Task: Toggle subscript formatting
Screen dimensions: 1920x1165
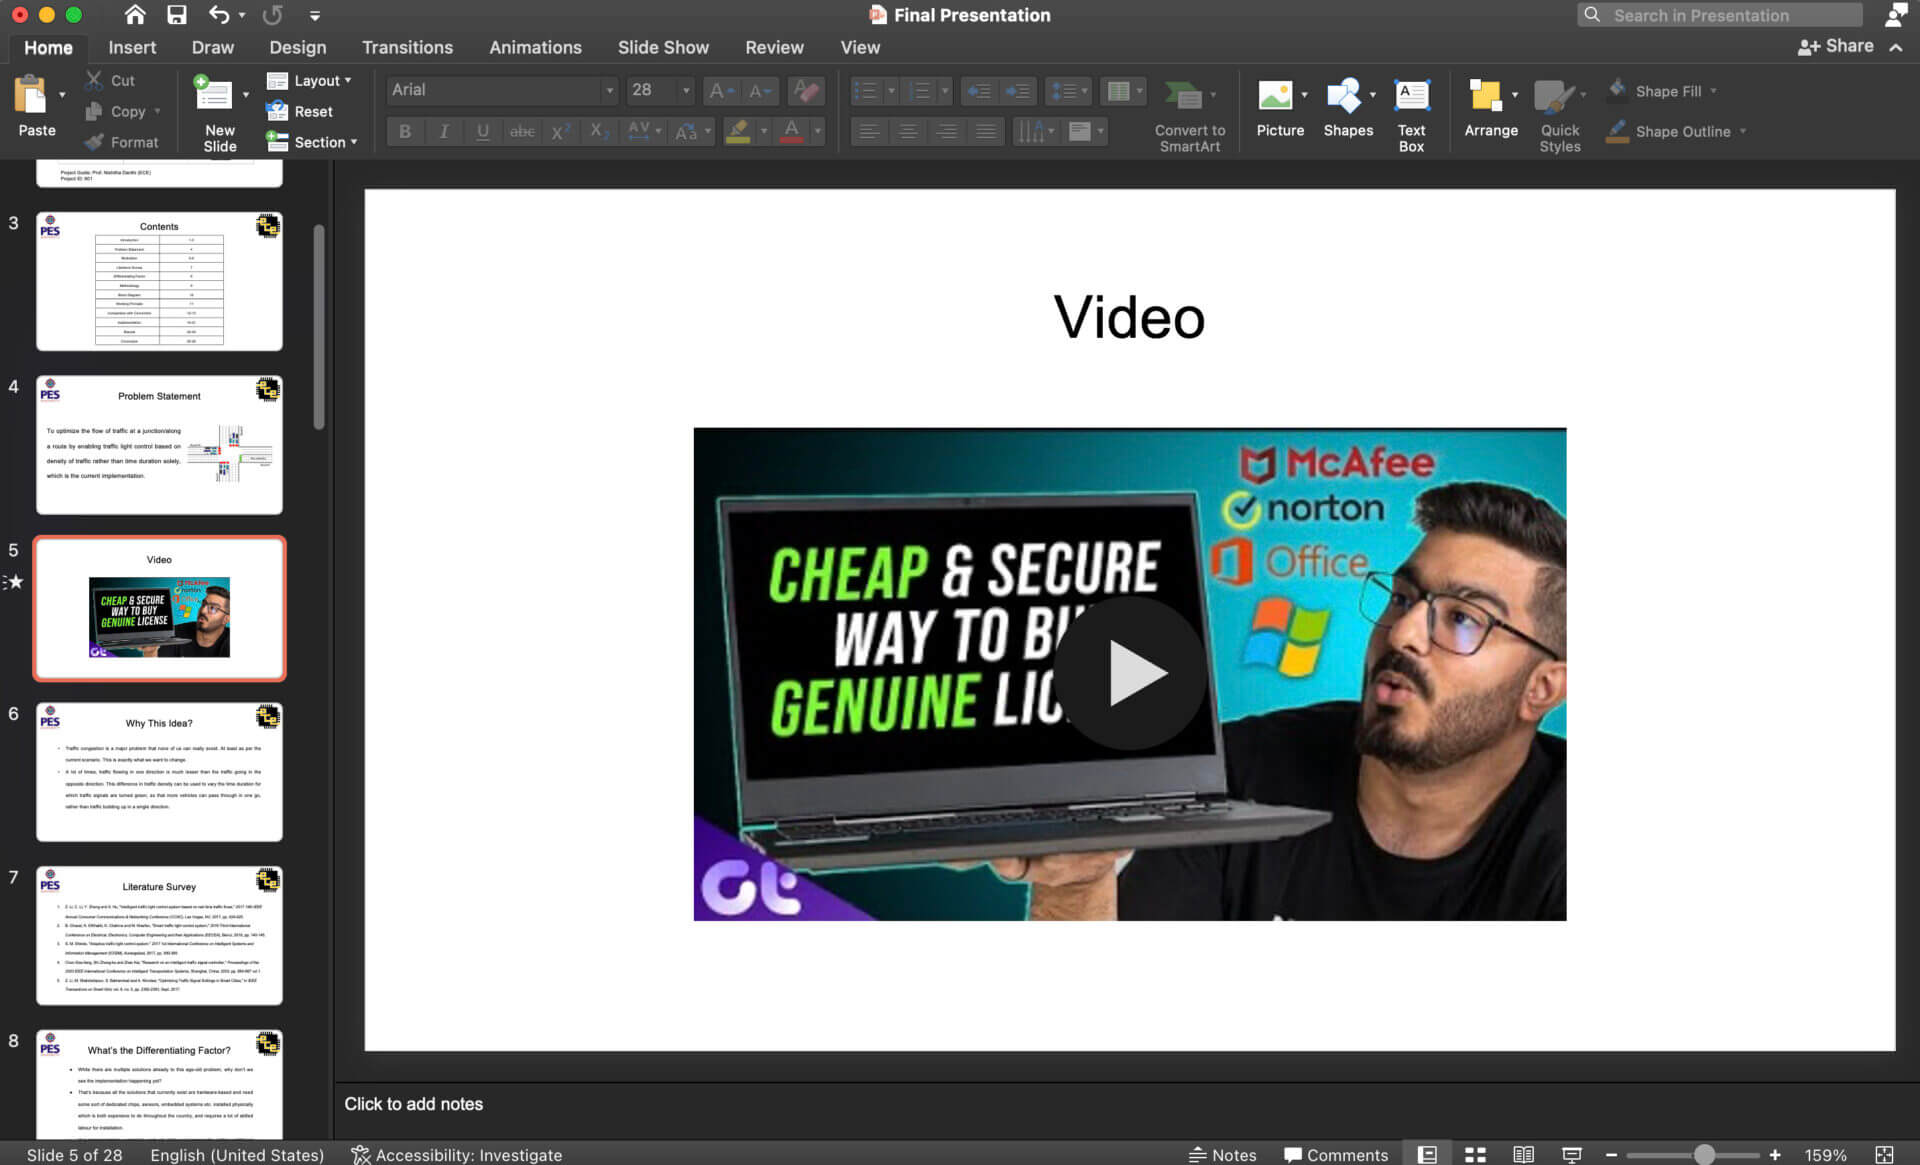Action: (599, 131)
